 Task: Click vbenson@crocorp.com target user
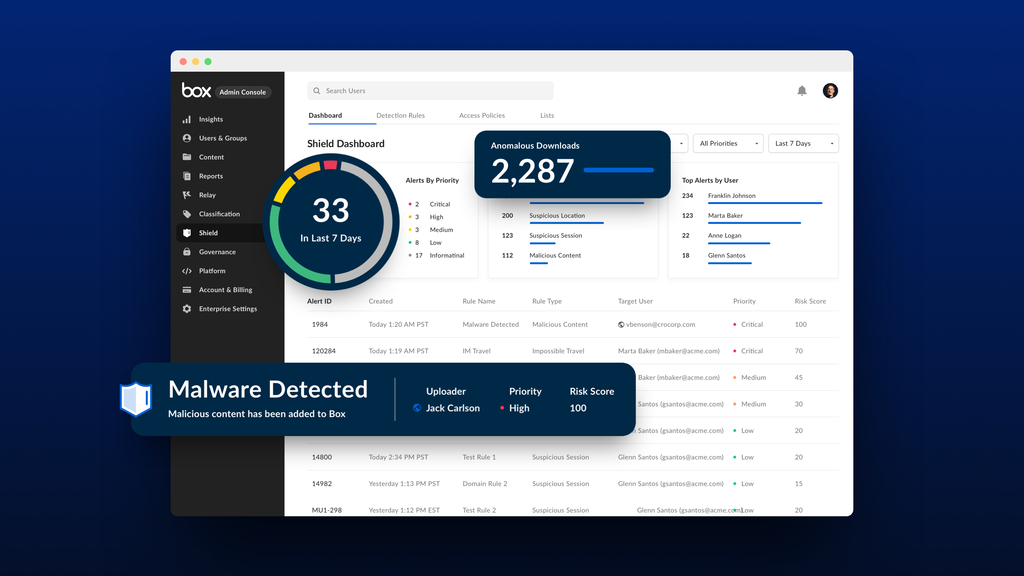660,325
